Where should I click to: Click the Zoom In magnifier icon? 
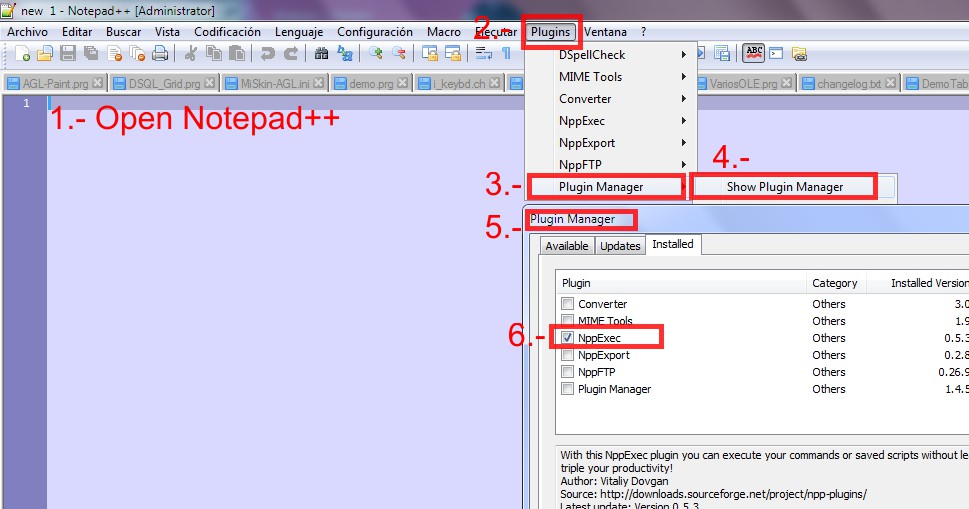[x=375, y=54]
